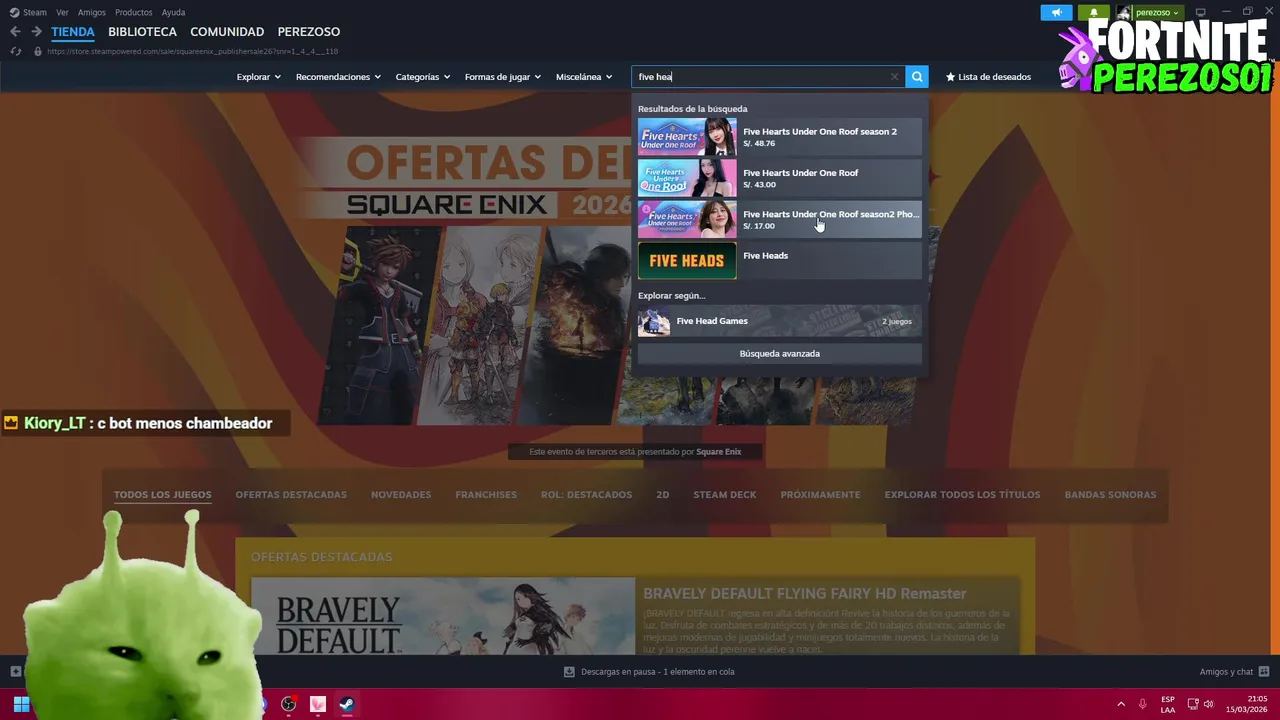Switch to the TIENDA tab
Image resolution: width=1280 pixels, height=720 pixels.
73,32
